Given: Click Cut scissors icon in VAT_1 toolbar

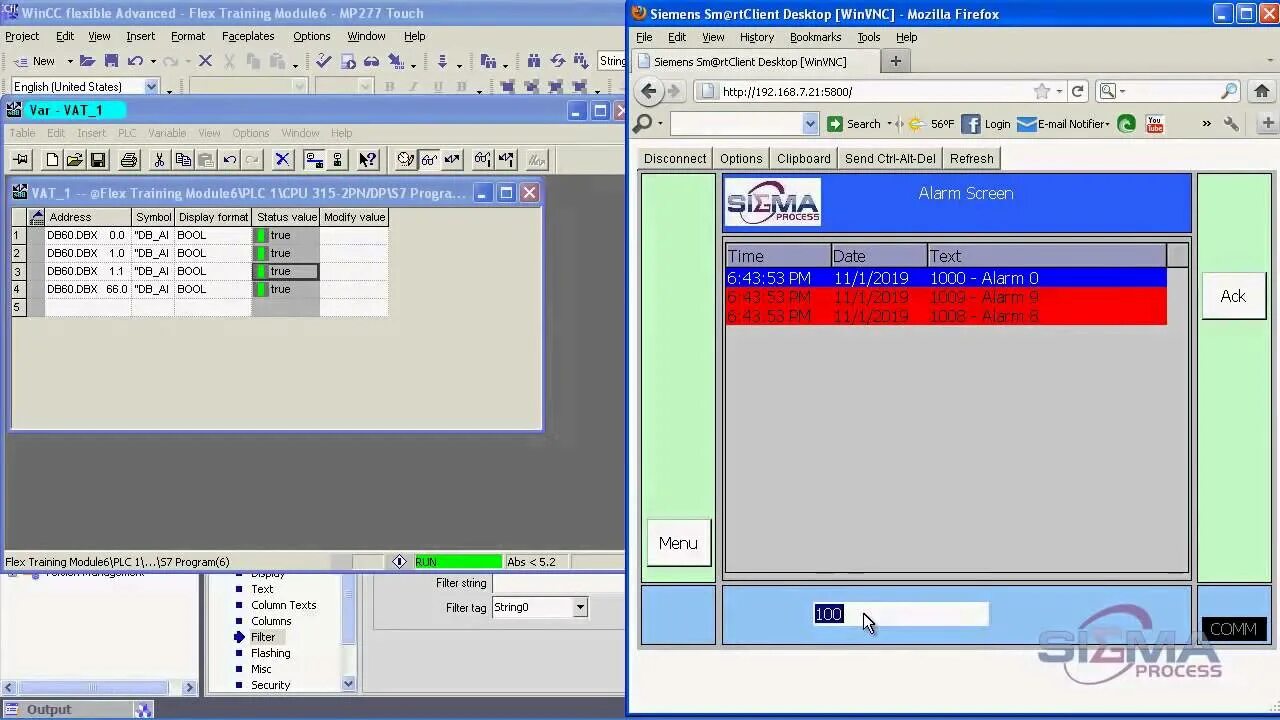Looking at the screenshot, I should click(x=159, y=160).
